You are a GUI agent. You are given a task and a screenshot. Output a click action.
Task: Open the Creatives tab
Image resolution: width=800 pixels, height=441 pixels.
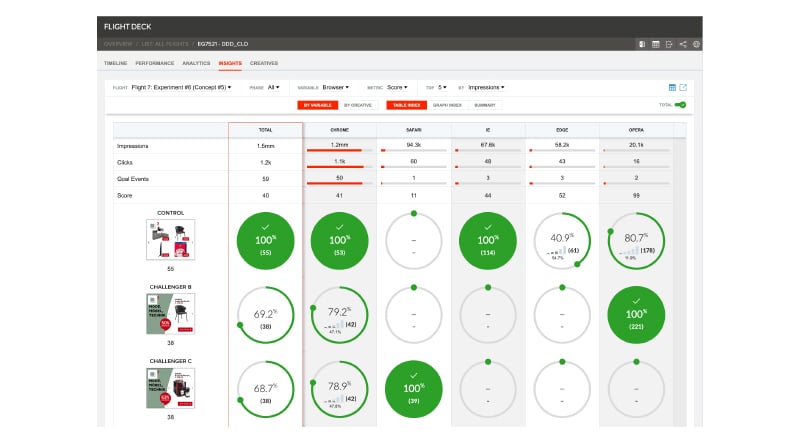coord(264,63)
